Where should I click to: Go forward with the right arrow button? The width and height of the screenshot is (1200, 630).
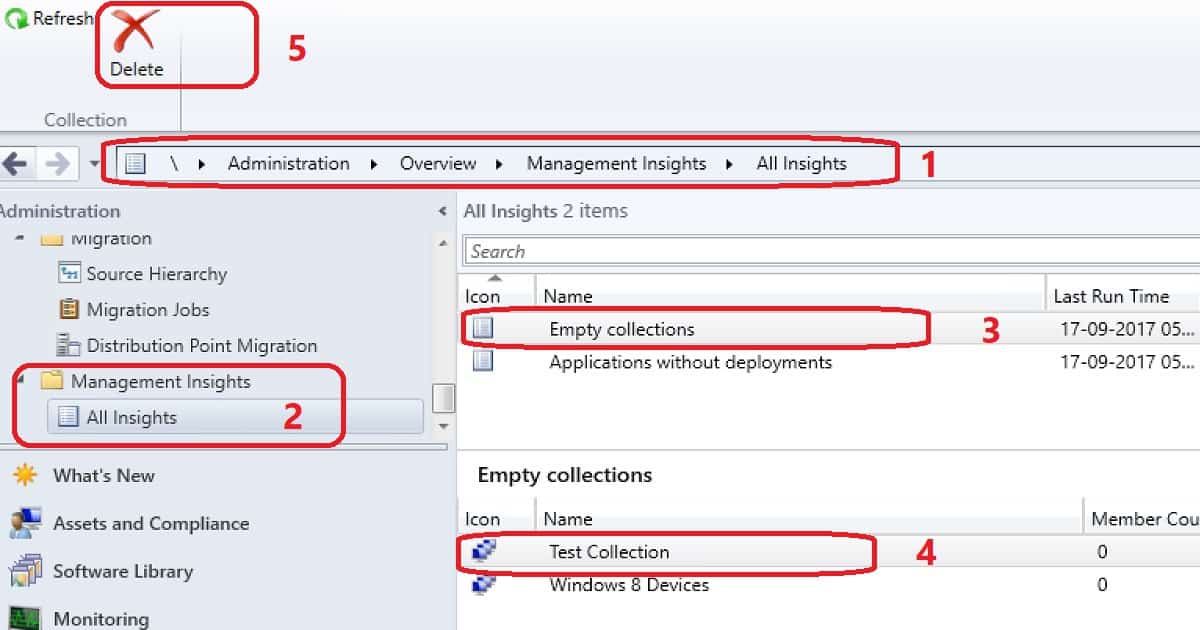(57, 164)
